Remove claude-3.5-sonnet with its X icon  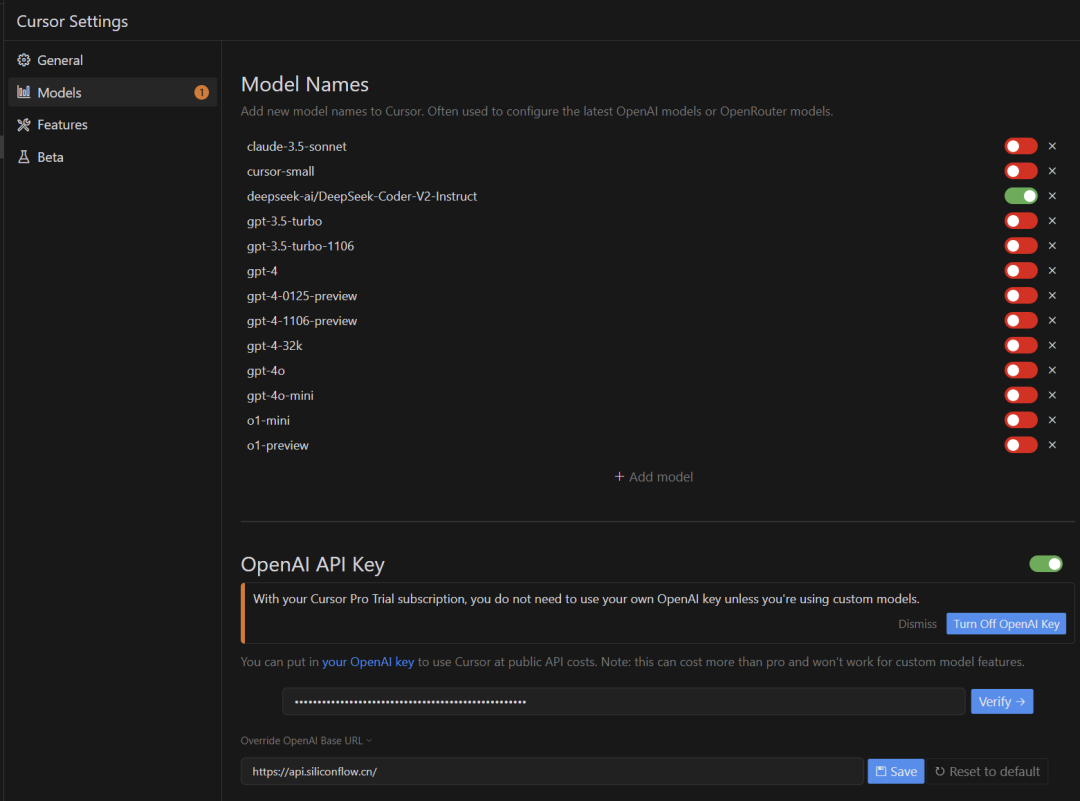1052,146
